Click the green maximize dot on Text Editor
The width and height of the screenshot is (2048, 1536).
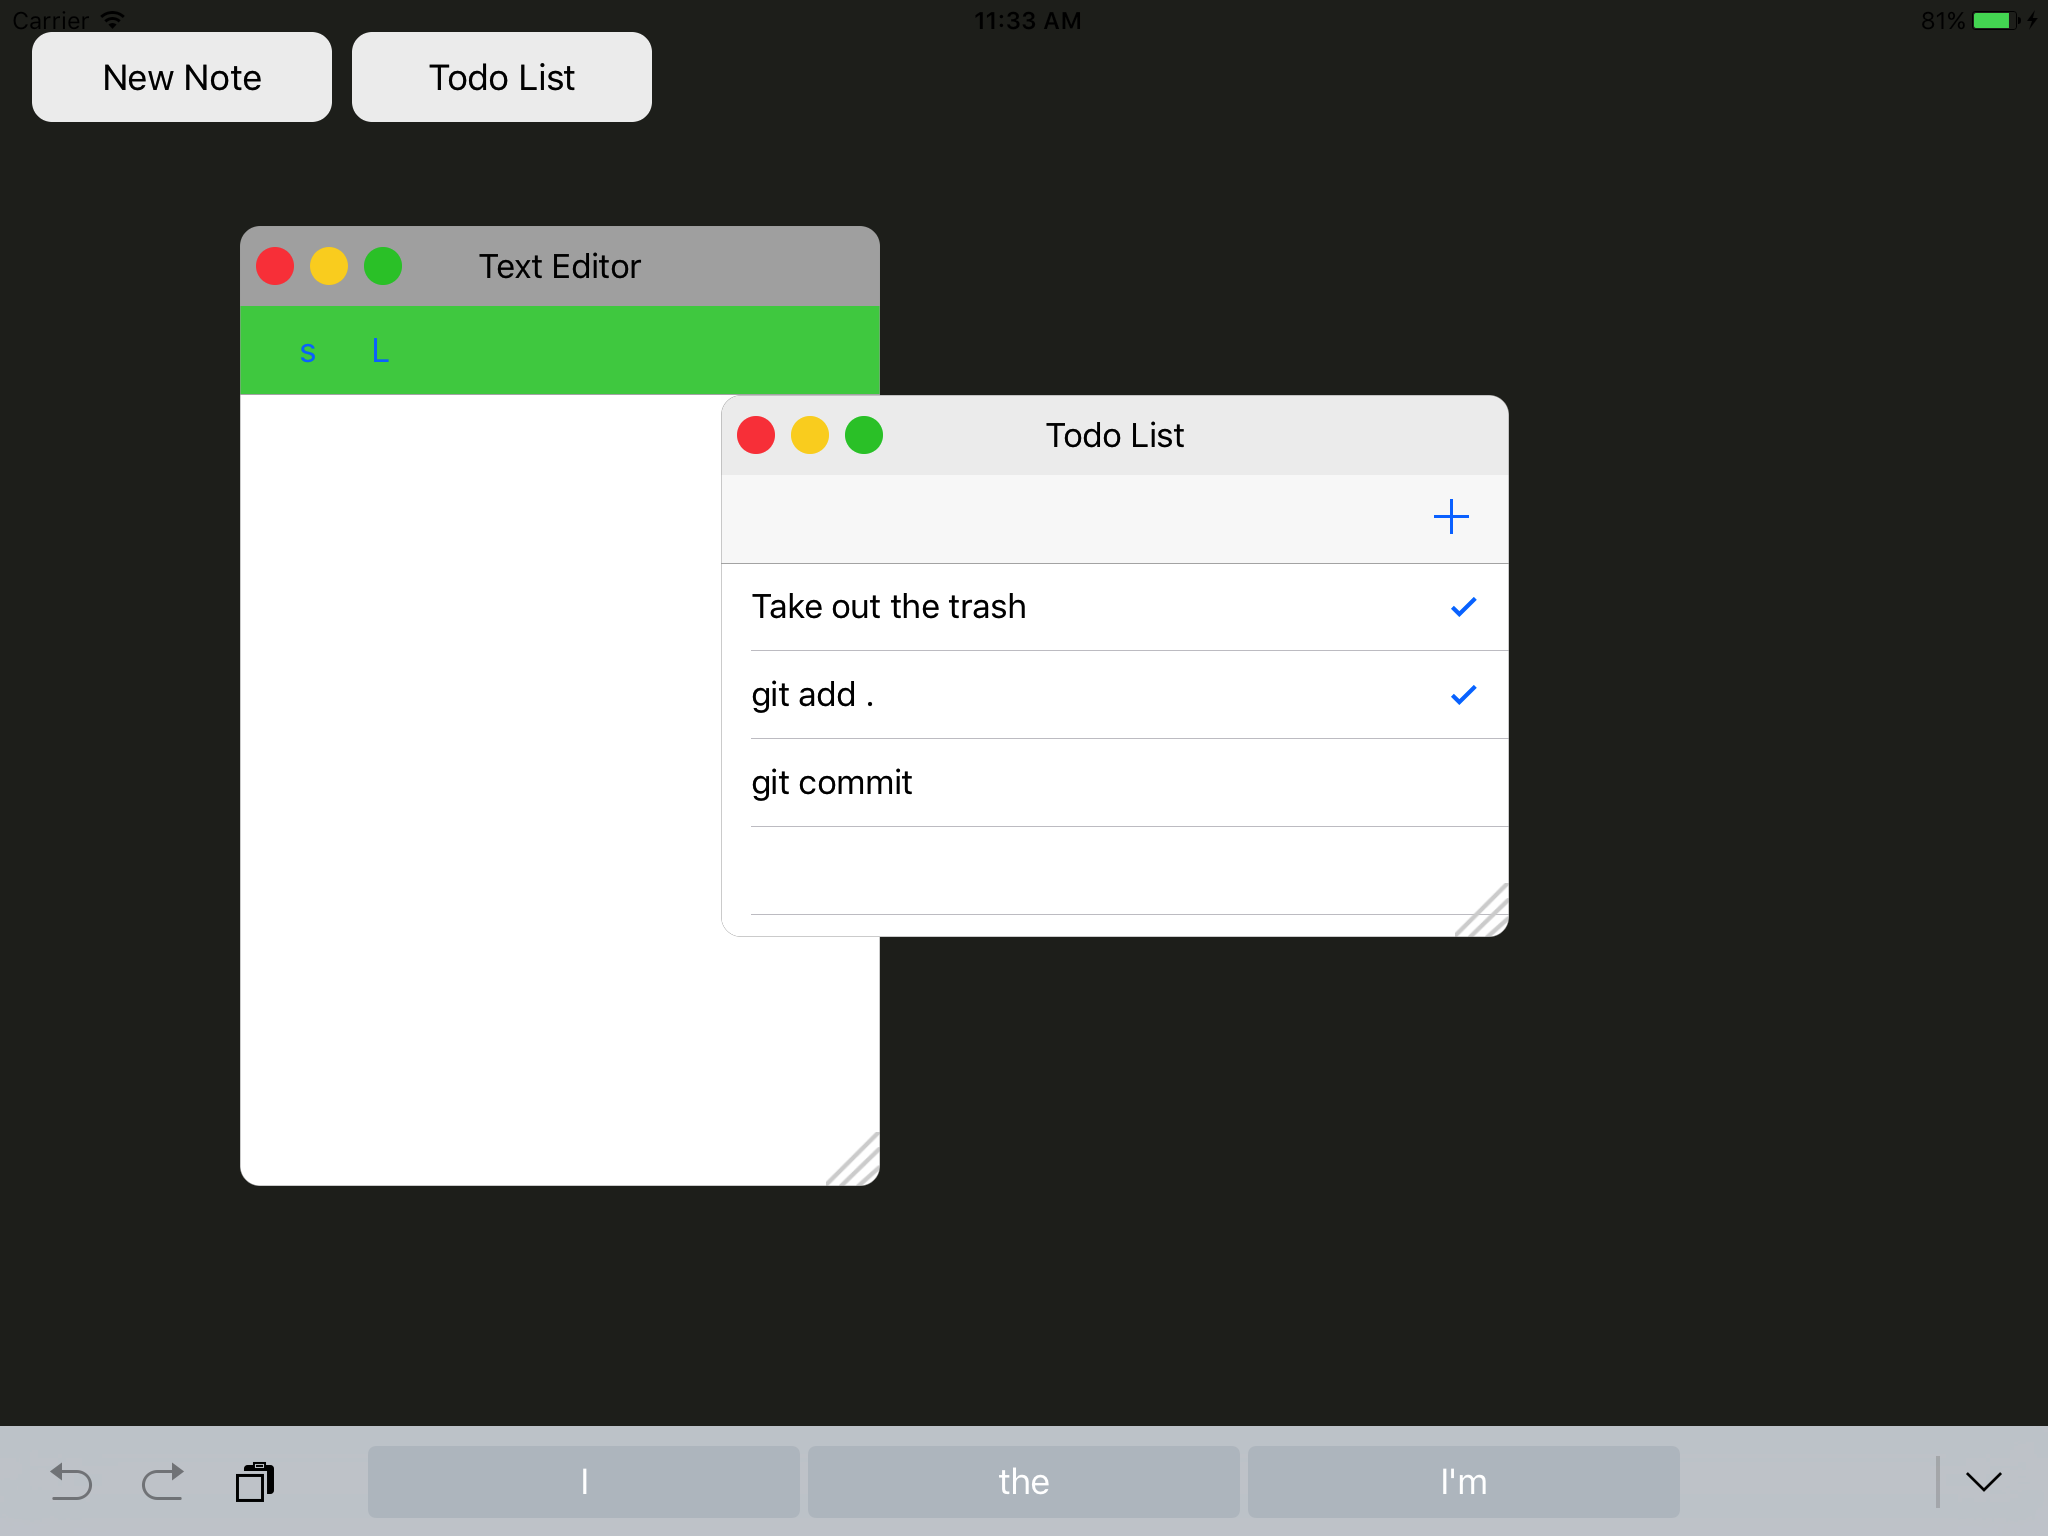(383, 266)
